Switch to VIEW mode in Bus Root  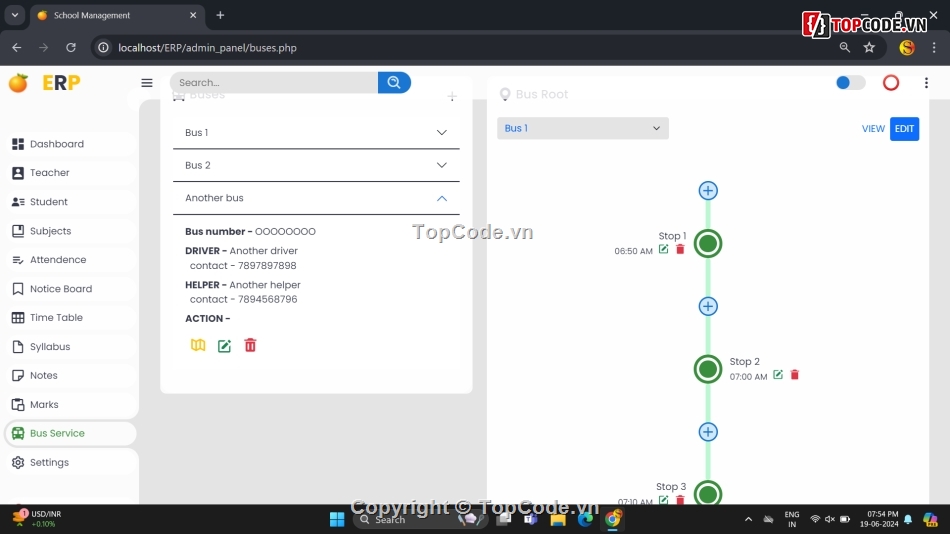click(x=873, y=129)
